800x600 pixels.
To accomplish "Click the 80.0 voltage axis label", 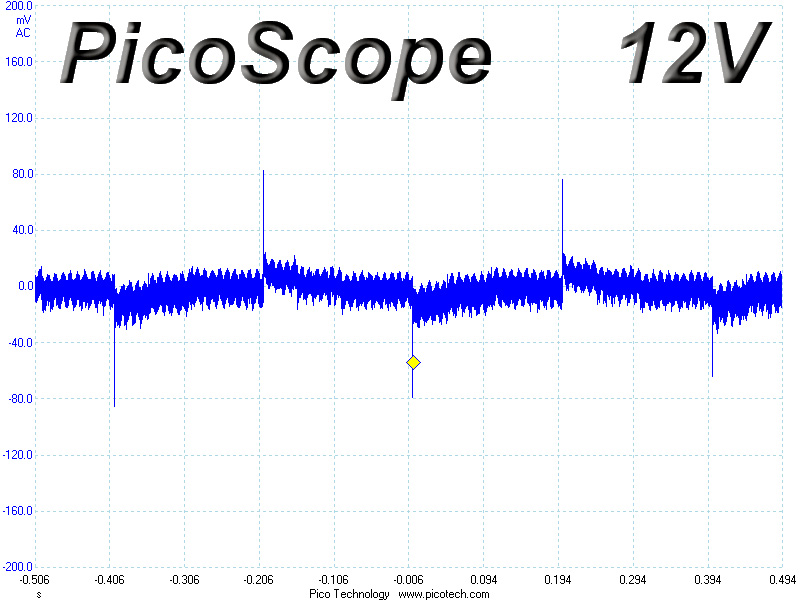I will tap(22, 174).
